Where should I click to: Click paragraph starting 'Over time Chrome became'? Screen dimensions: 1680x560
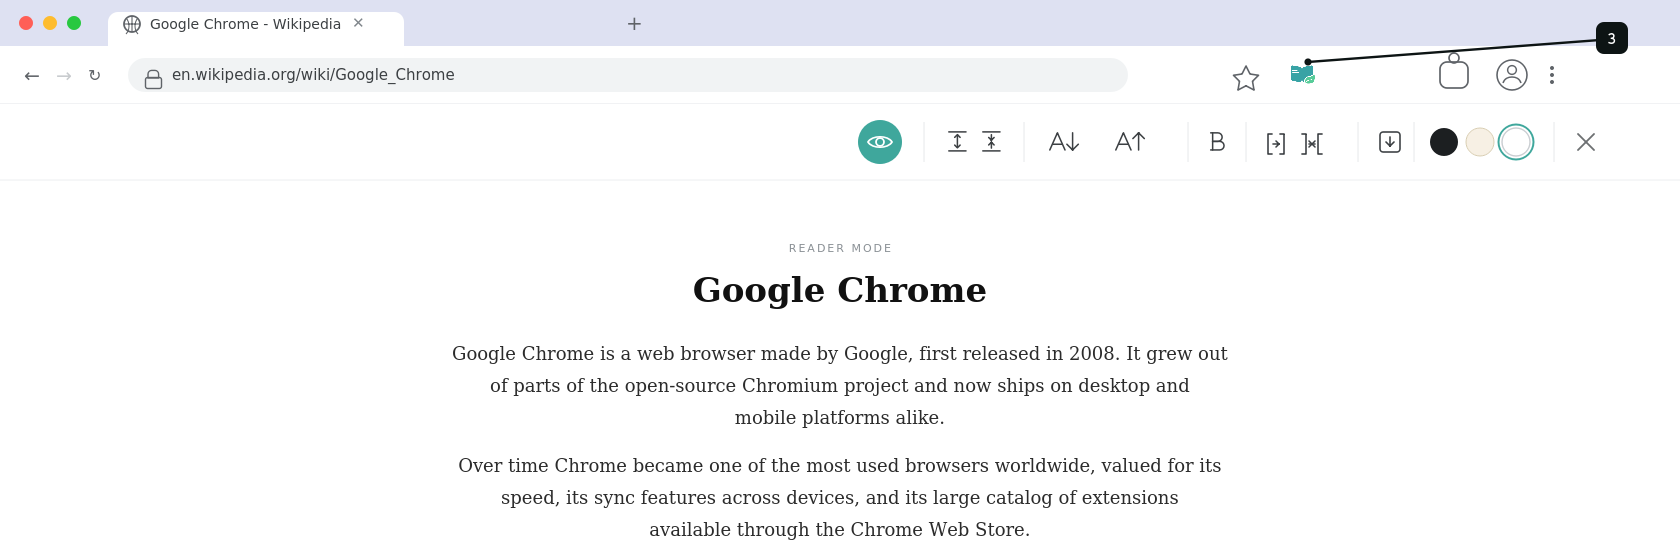tap(840, 497)
